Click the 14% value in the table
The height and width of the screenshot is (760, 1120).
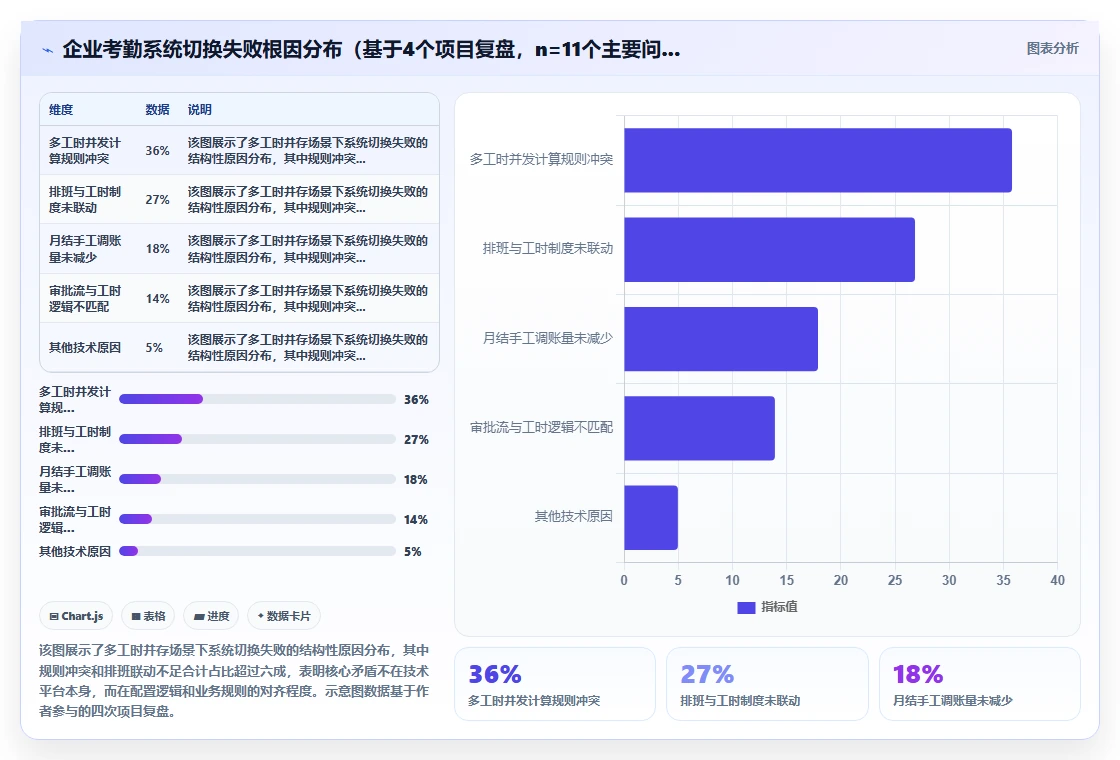point(157,298)
